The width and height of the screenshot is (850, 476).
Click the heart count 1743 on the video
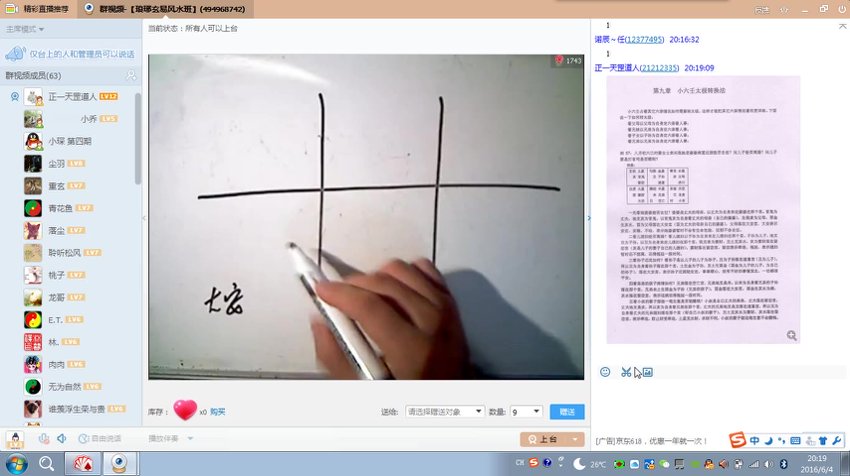[568, 61]
